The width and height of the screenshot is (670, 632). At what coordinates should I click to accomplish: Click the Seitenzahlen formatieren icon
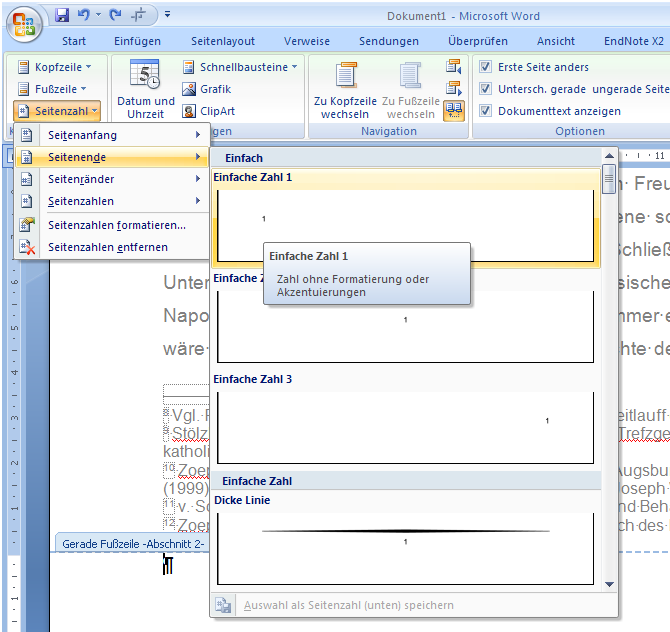click(x=26, y=225)
